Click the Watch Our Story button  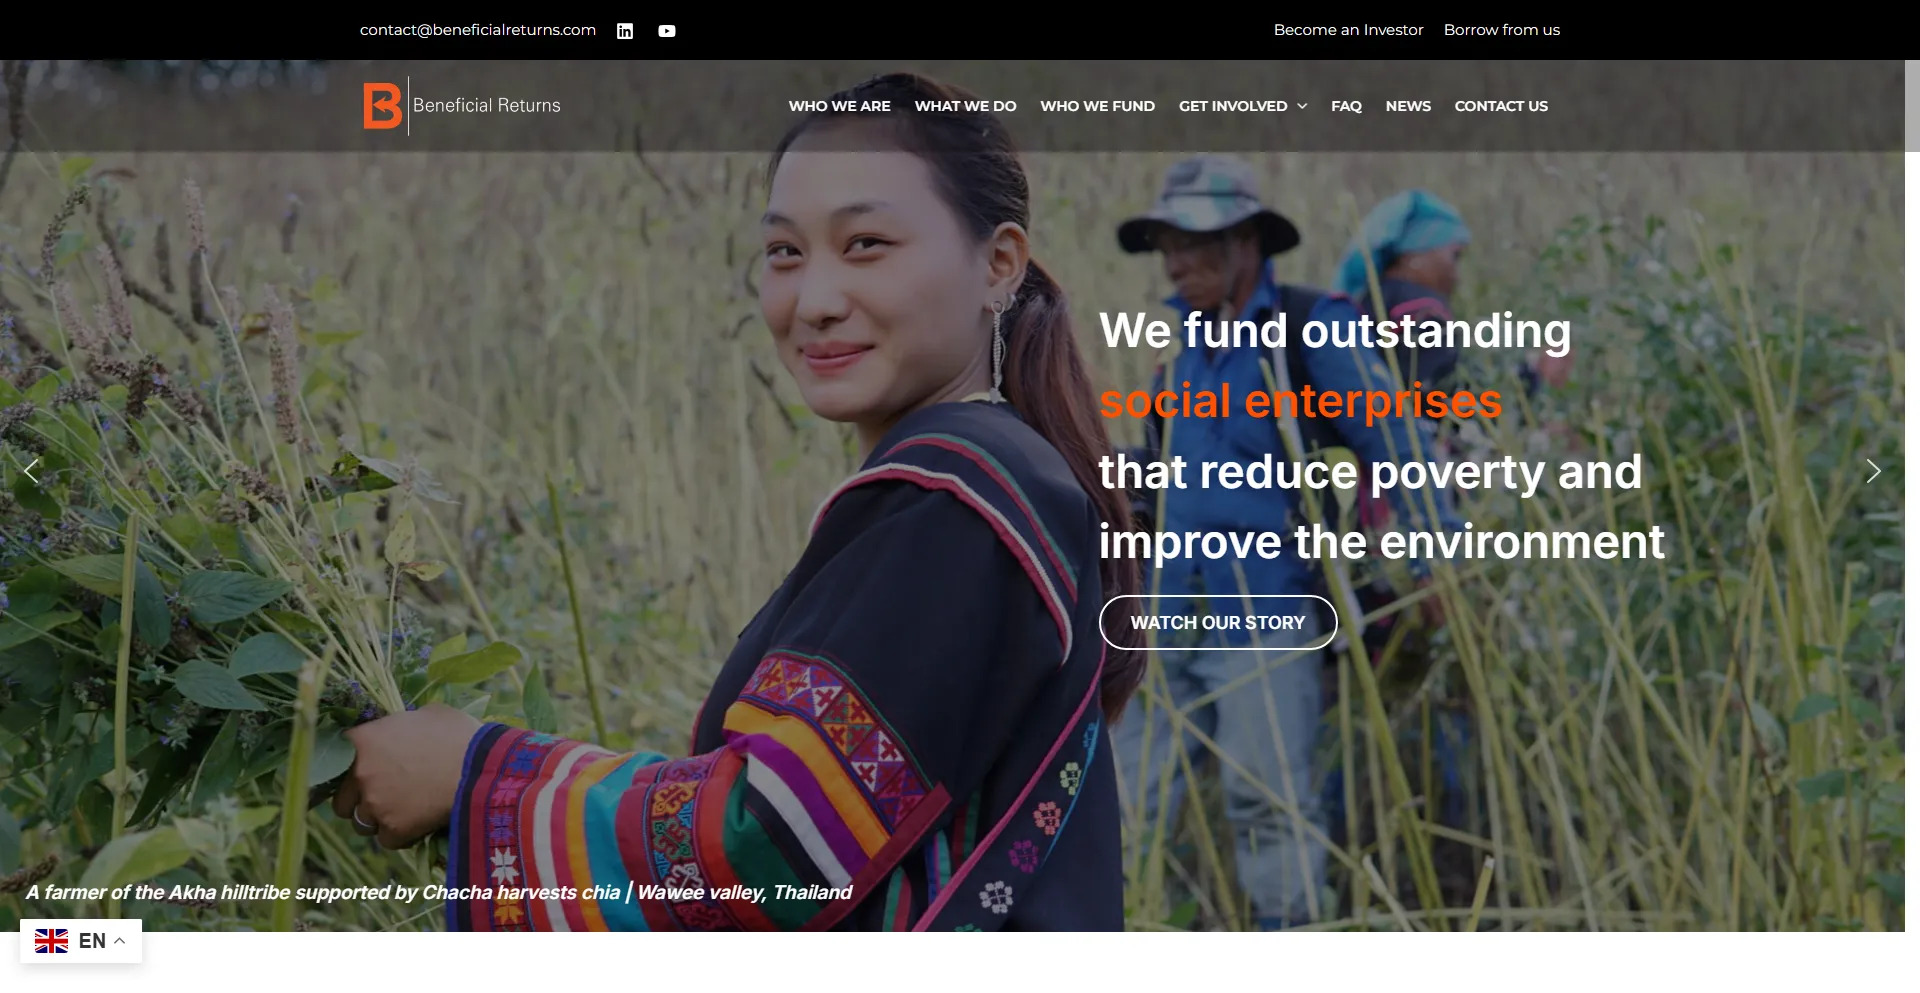click(1218, 622)
